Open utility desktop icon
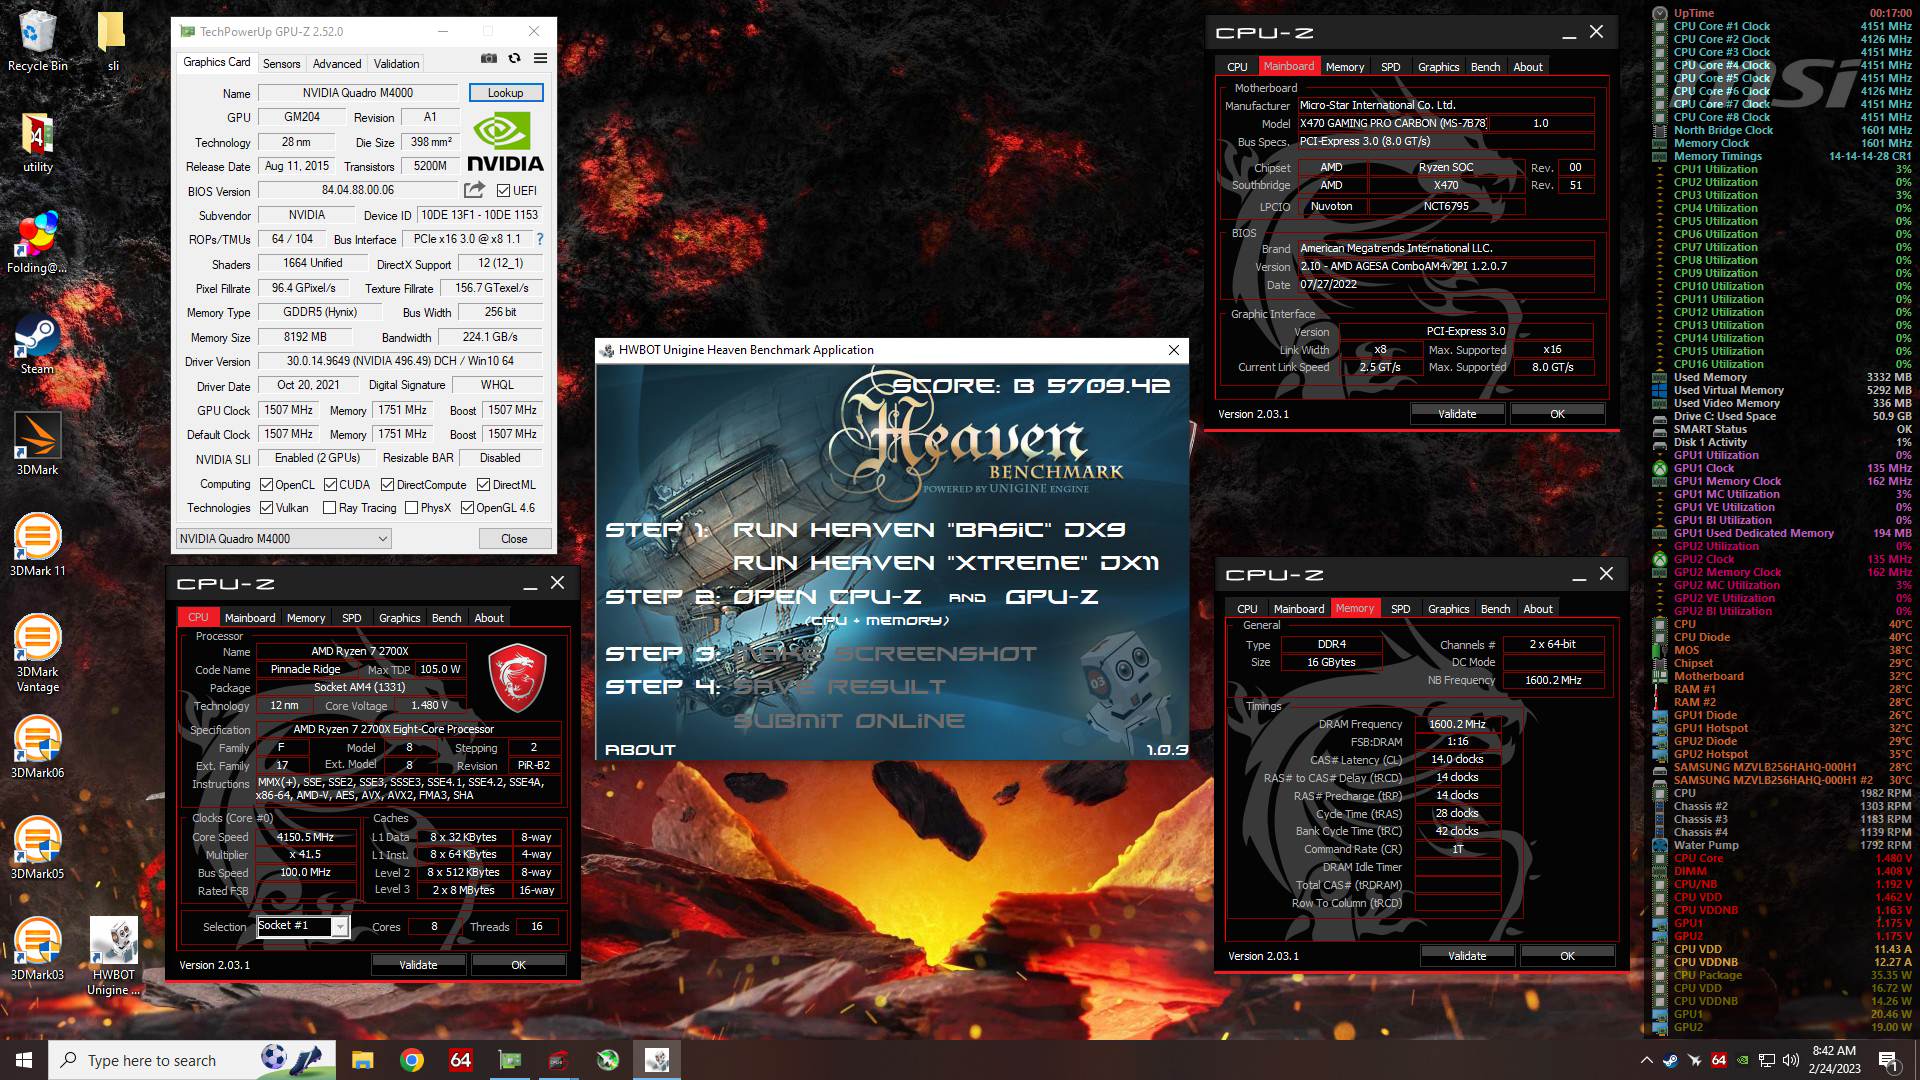The width and height of the screenshot is (1920, 1080). tap(38, 143)
